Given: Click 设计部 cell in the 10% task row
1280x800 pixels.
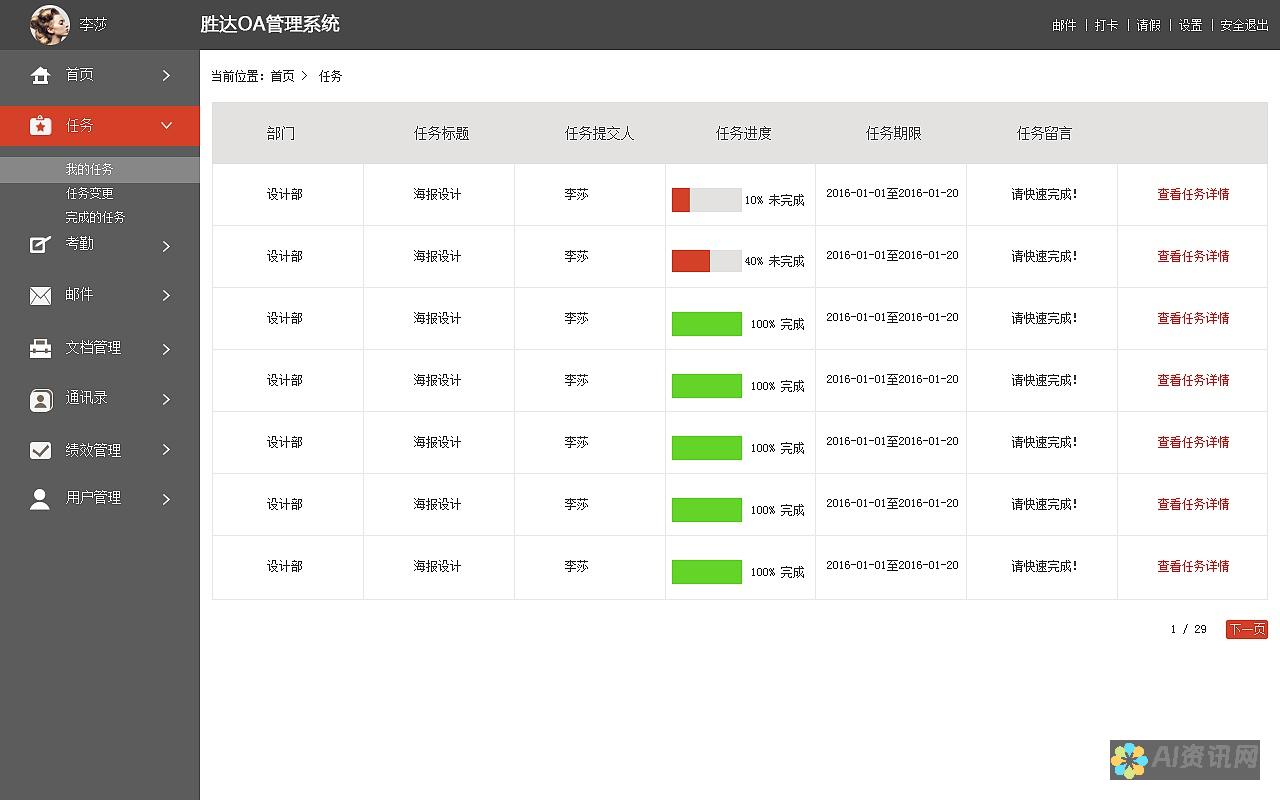Looking at the screenshot, I should pos(285,195).
